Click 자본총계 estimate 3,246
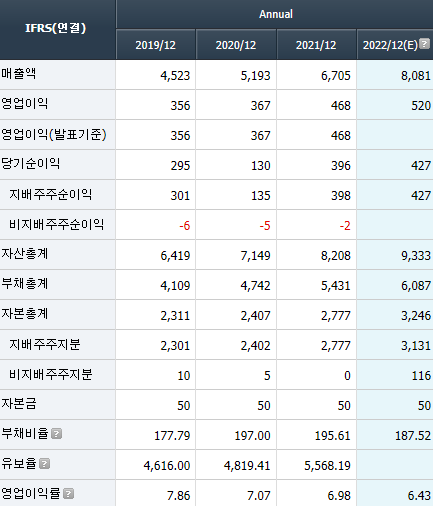Viewport: 433px width, 506px height. coord(416,316)
